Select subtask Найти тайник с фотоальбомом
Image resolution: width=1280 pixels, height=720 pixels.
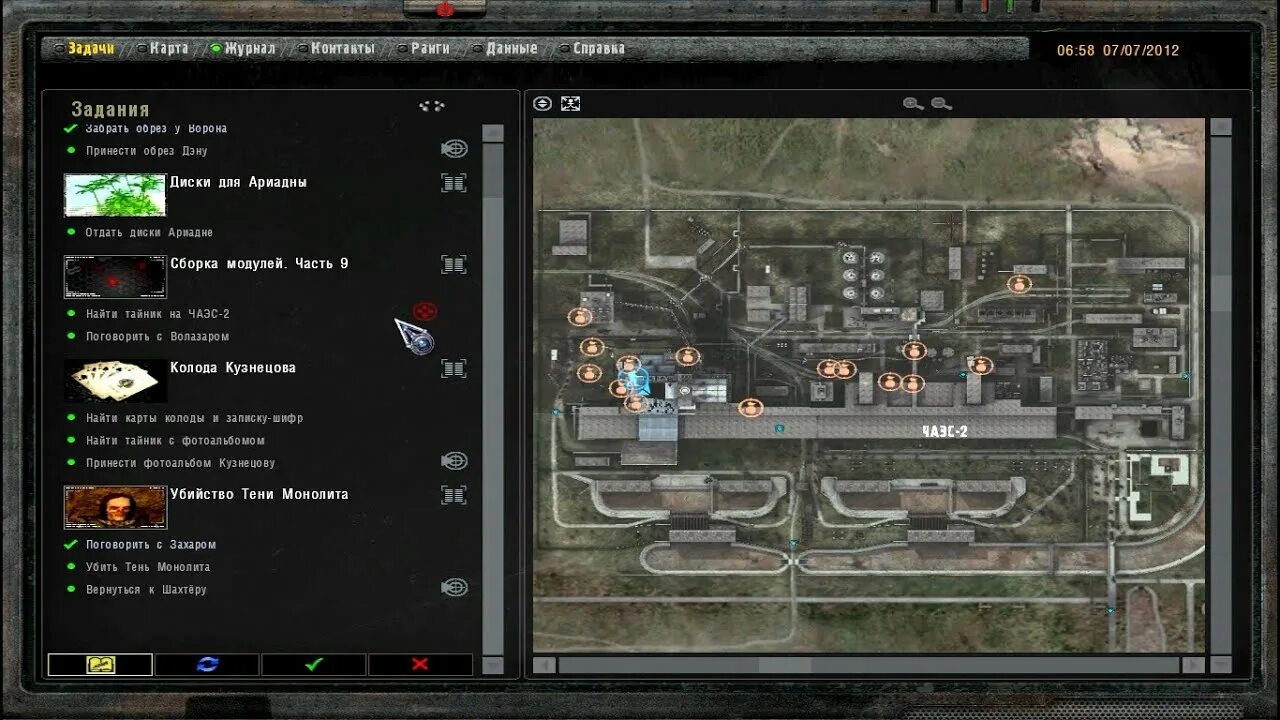175,440
